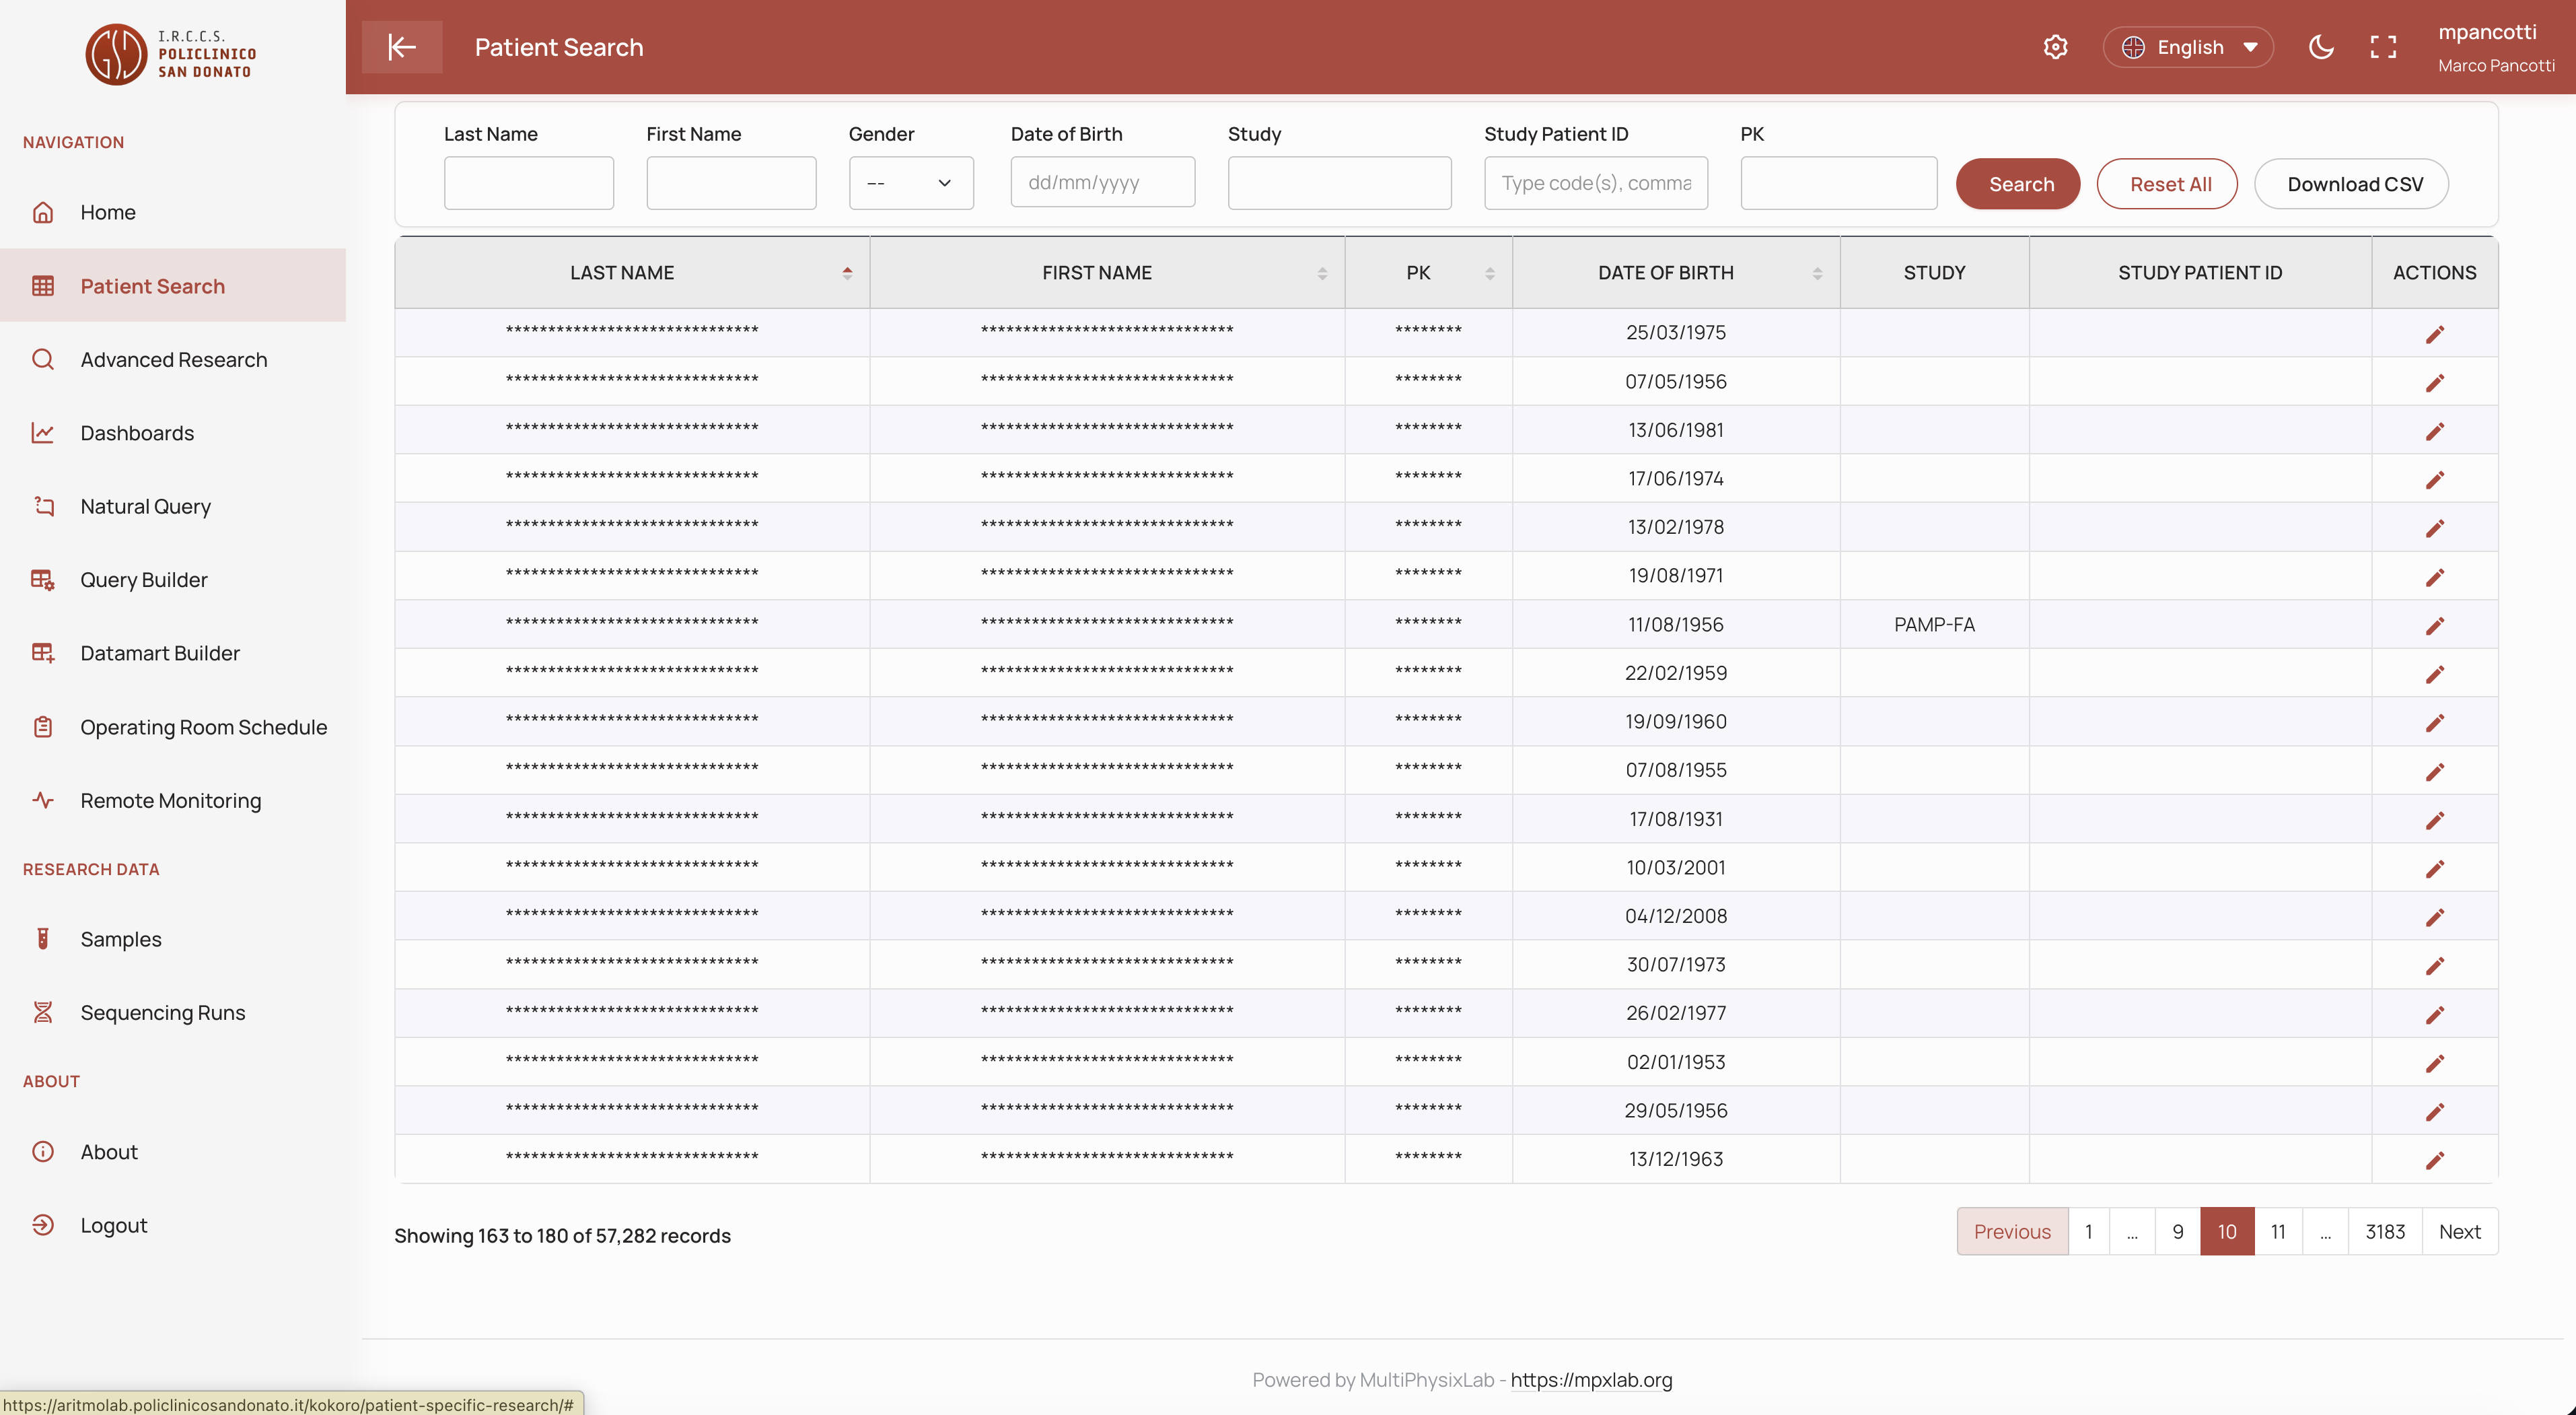Open Advanced Research from sidebar
The height and width of the screenshot is (1415, 2576).
click(x=173, y=360)
